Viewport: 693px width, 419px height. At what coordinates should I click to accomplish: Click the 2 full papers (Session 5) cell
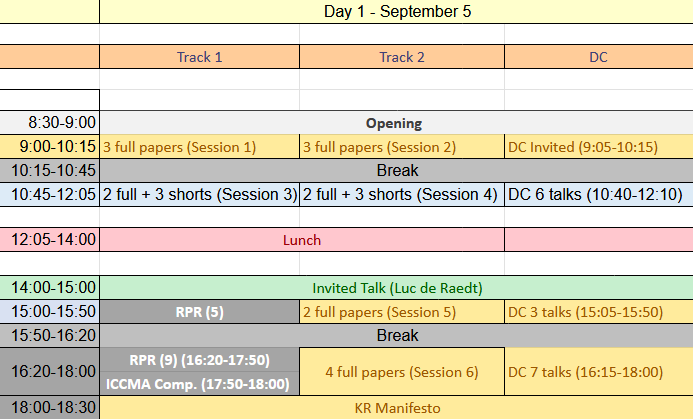click(x=402, y=312)
